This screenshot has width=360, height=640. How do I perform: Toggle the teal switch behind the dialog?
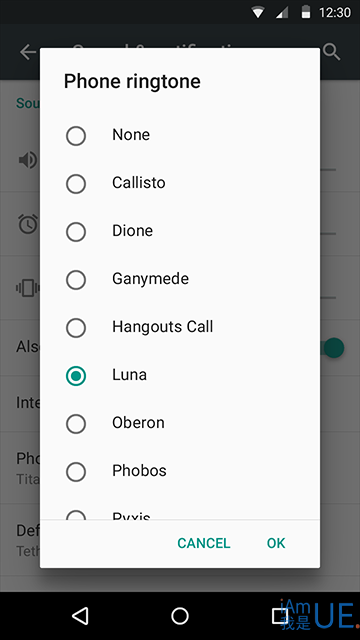333,348
